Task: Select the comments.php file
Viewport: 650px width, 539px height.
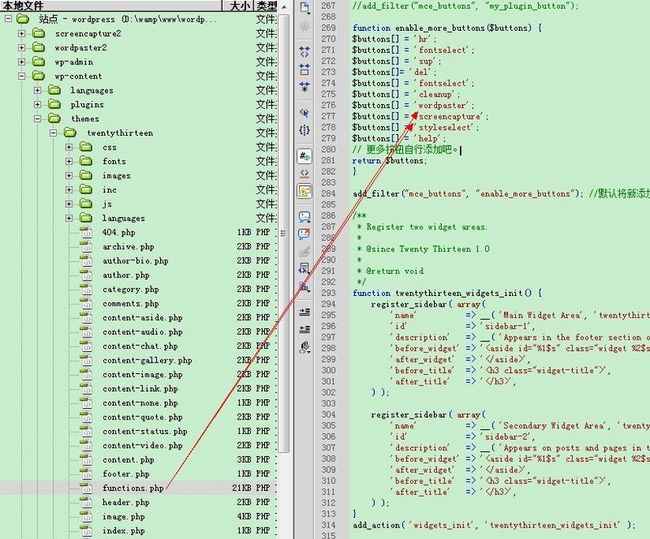Action: tap(131, 303)
